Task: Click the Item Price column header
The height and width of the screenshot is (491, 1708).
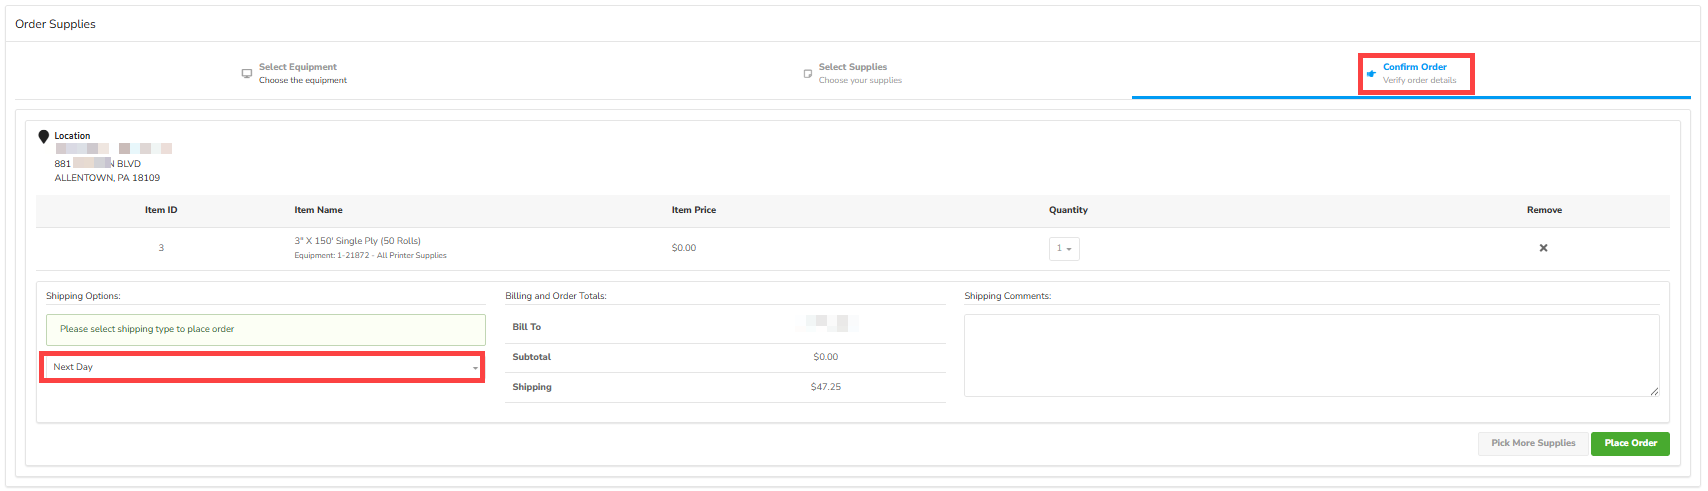Action: pos(693,210)
